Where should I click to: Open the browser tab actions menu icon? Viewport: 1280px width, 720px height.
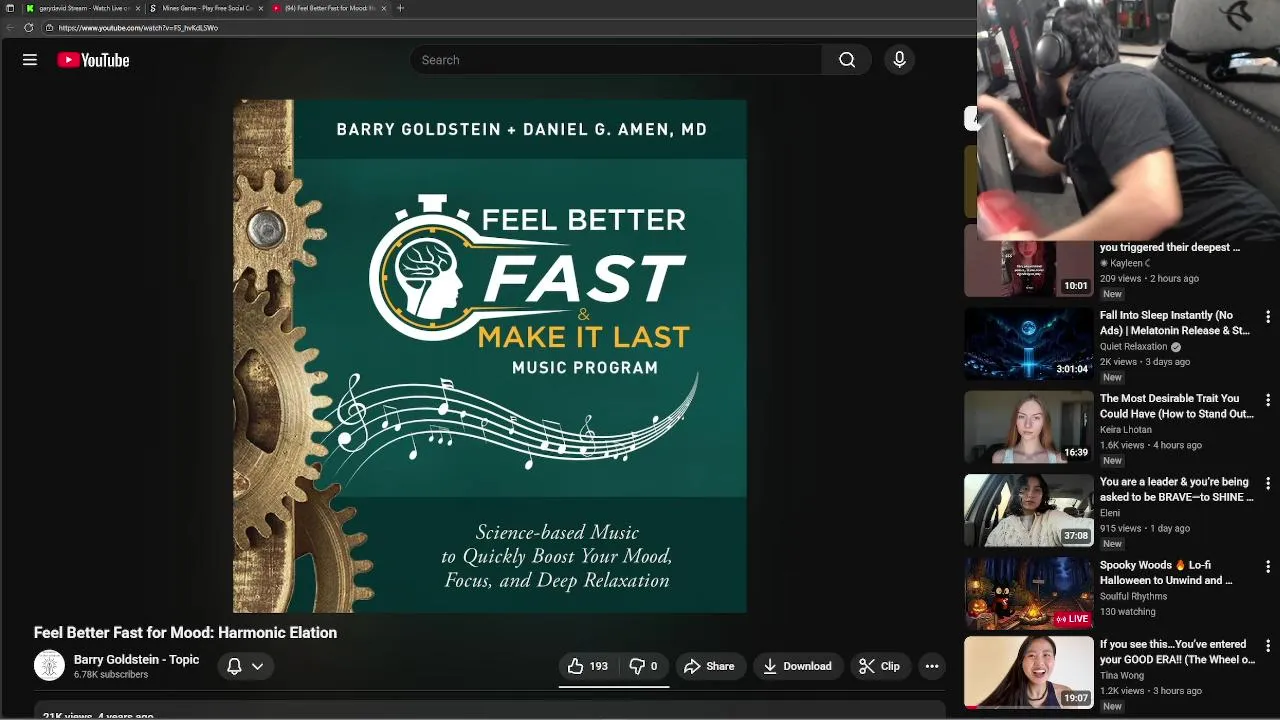tap(10, 8)
